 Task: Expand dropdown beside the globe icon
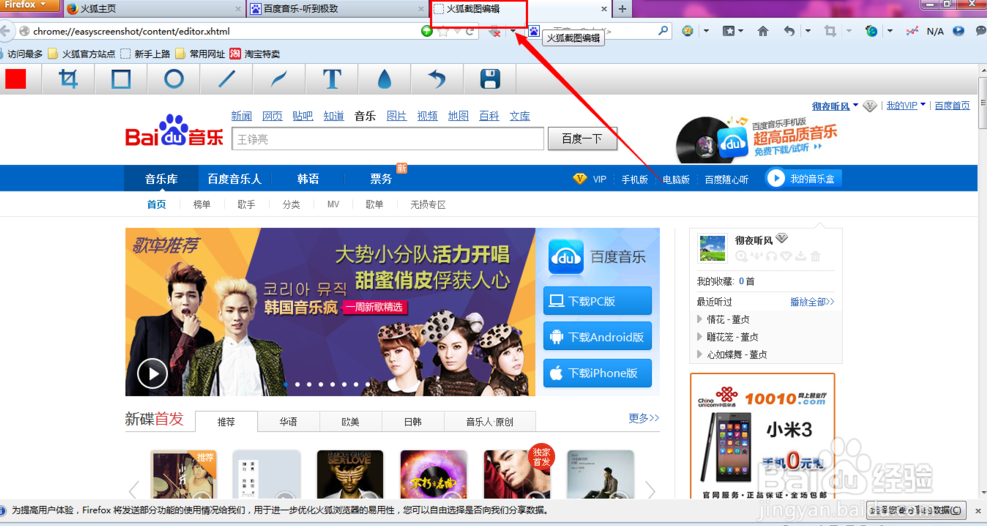pos(889,31)
